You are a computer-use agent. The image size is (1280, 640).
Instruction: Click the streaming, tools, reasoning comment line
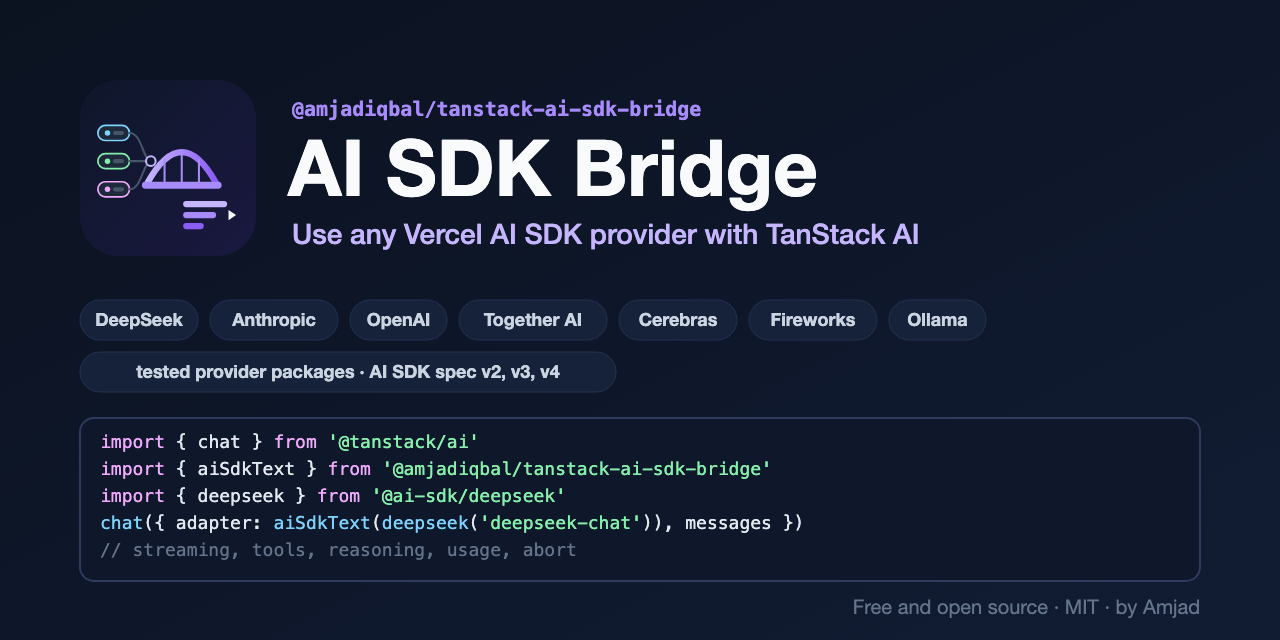pyautogui.click(x=338, y=550)
